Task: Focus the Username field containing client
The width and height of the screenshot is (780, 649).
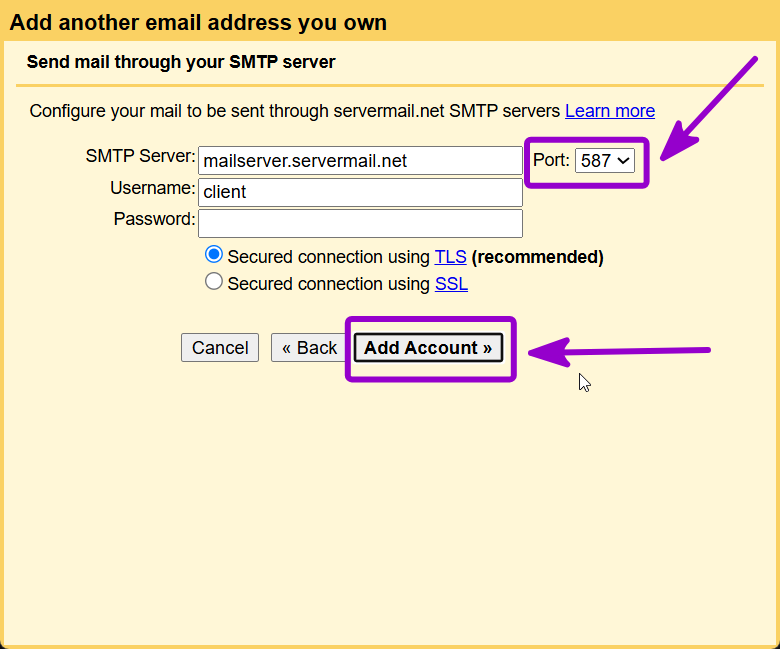Action: pos(360,192)
